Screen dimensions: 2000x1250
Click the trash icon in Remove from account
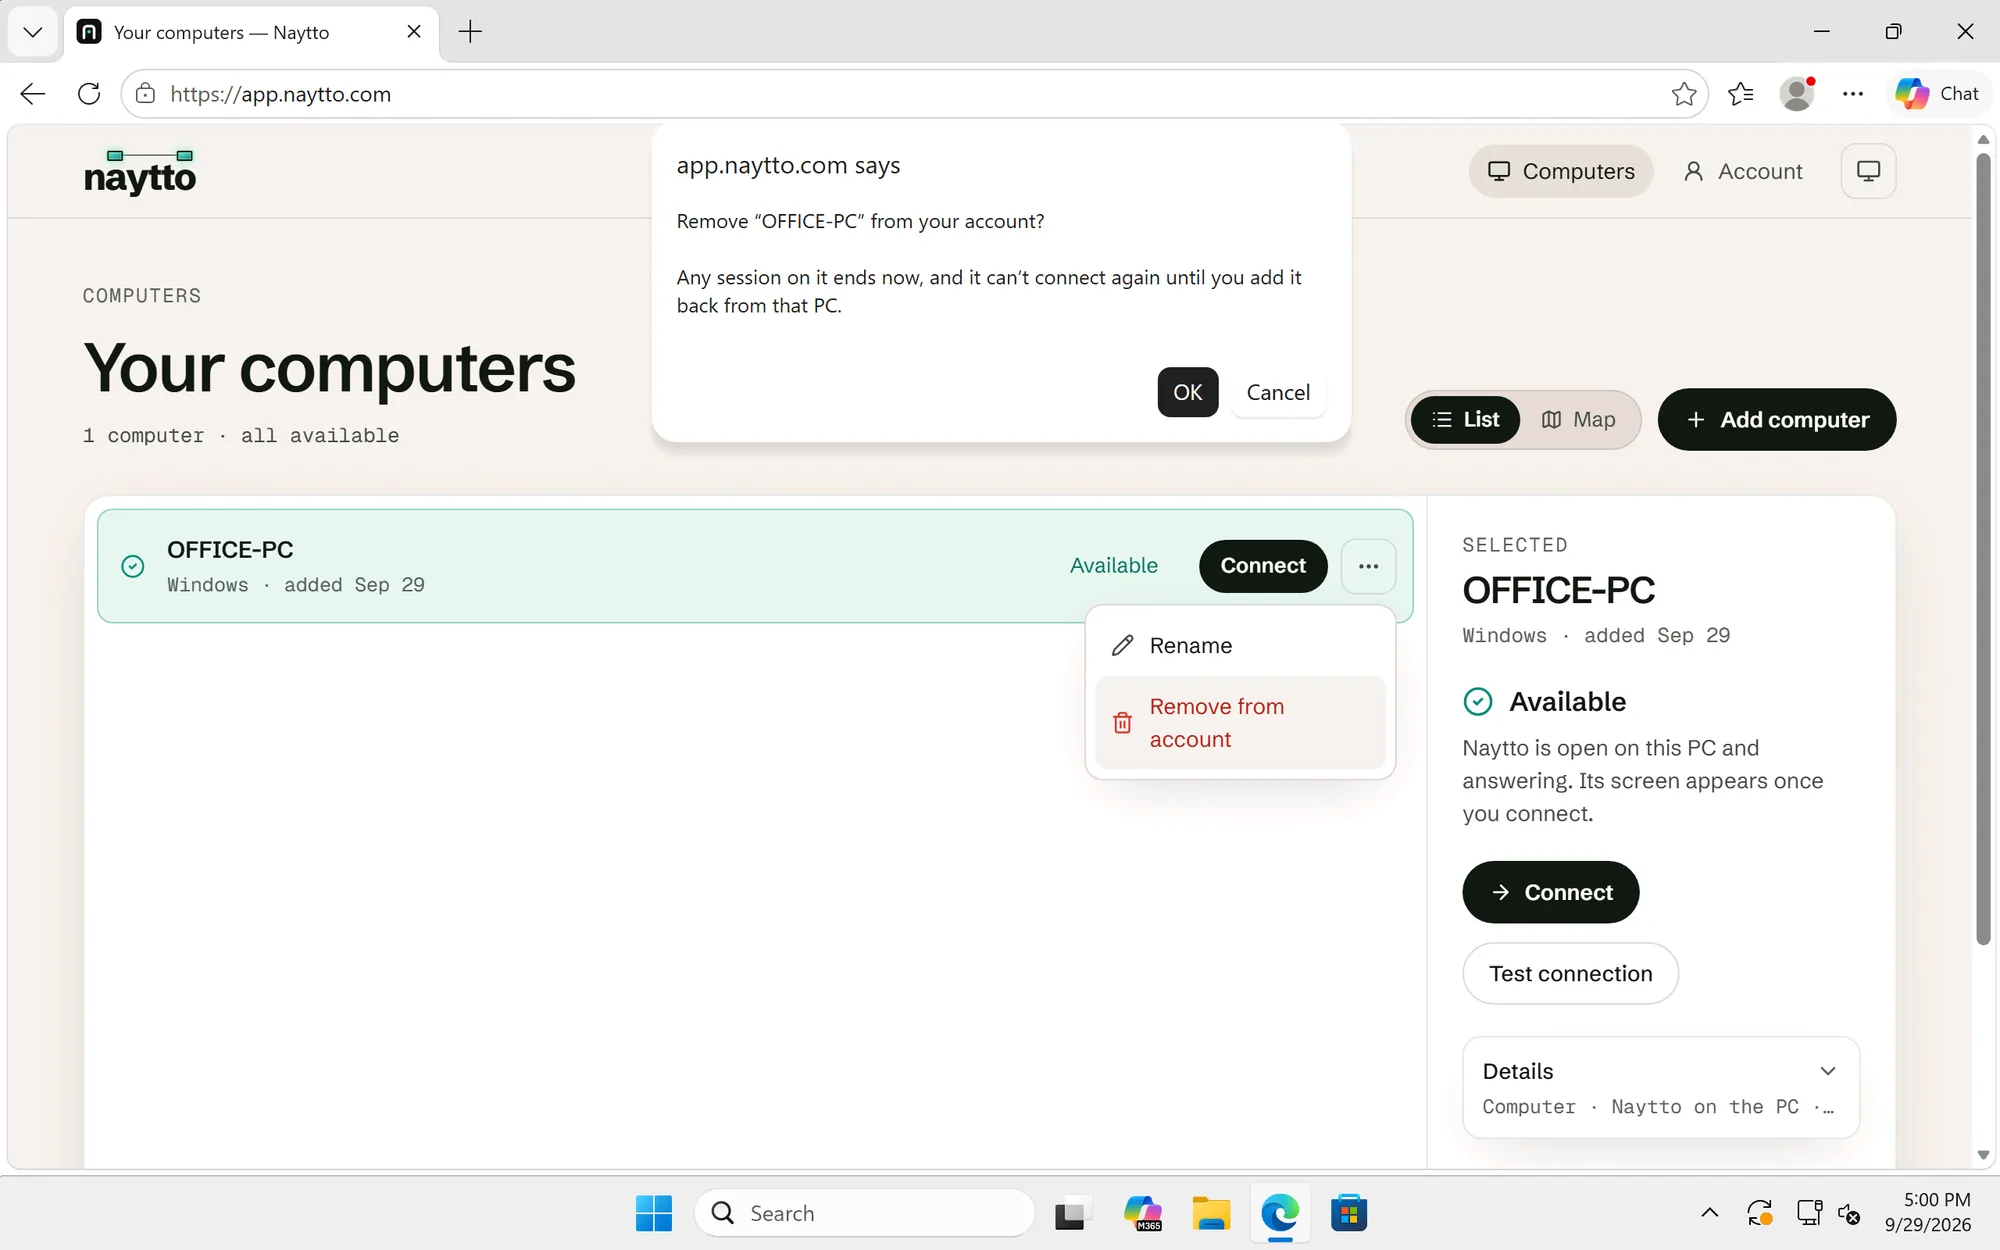pos(1122,723)
